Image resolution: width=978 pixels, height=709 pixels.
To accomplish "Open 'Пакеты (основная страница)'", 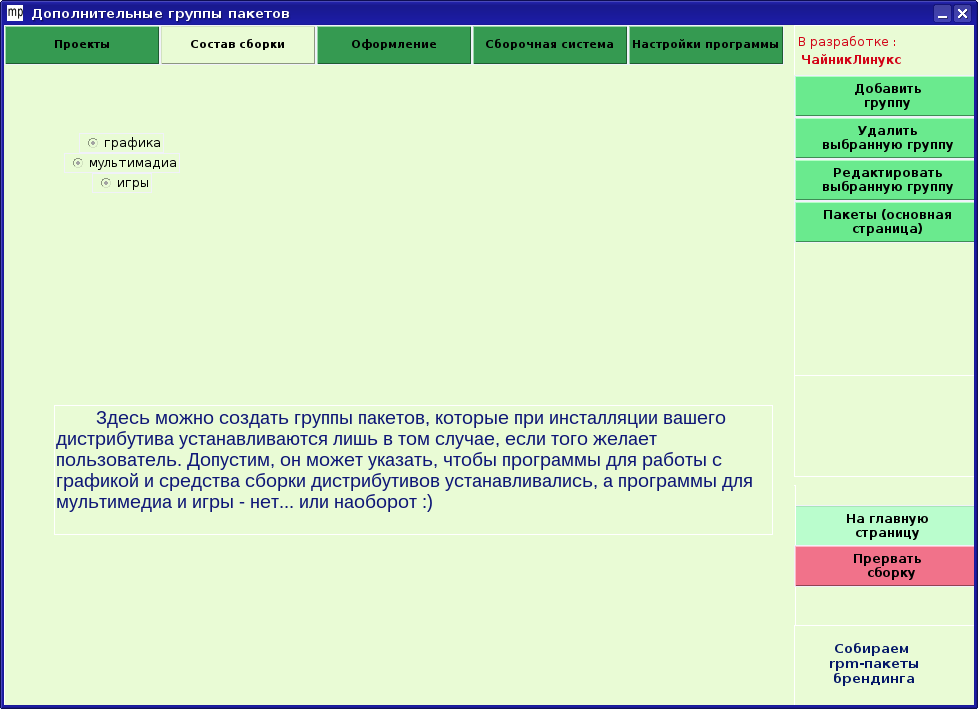I will [x=885, y=222].
